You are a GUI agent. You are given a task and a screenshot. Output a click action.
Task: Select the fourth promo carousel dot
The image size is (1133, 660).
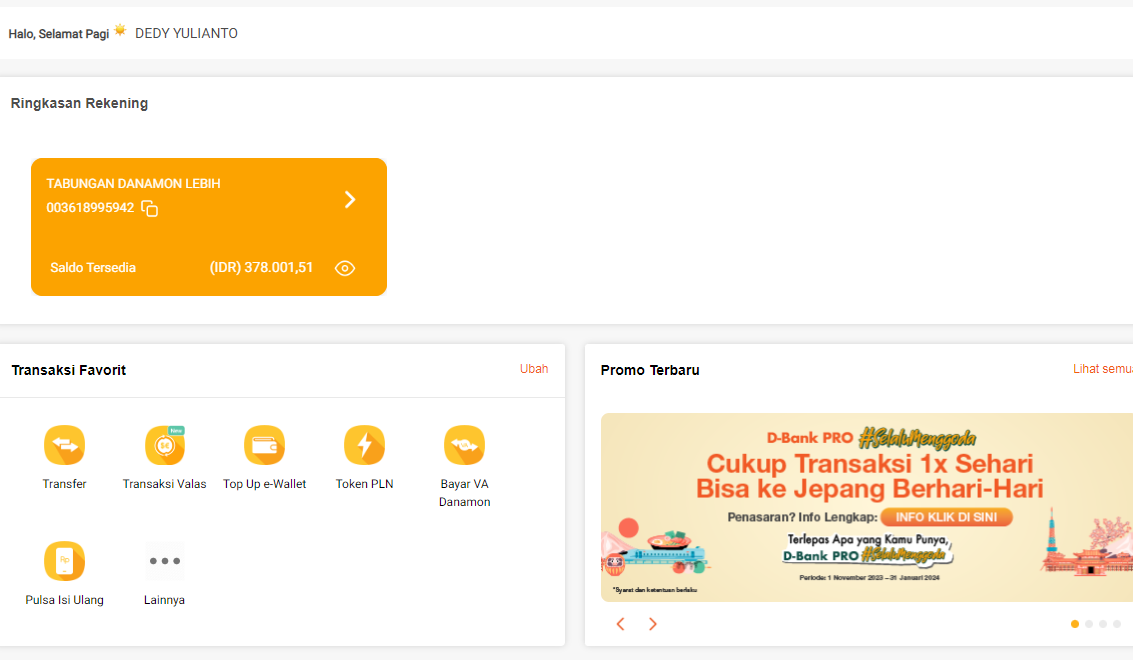pyautogui.click(x=1116, y=624)
